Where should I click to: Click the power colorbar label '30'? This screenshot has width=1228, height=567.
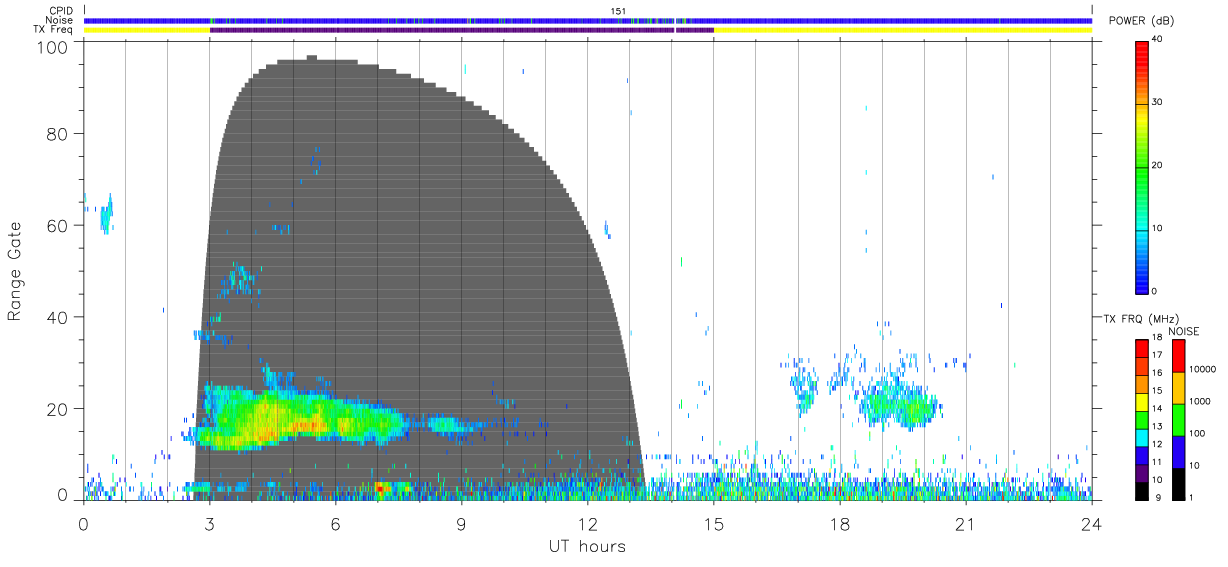[1159, 102]
